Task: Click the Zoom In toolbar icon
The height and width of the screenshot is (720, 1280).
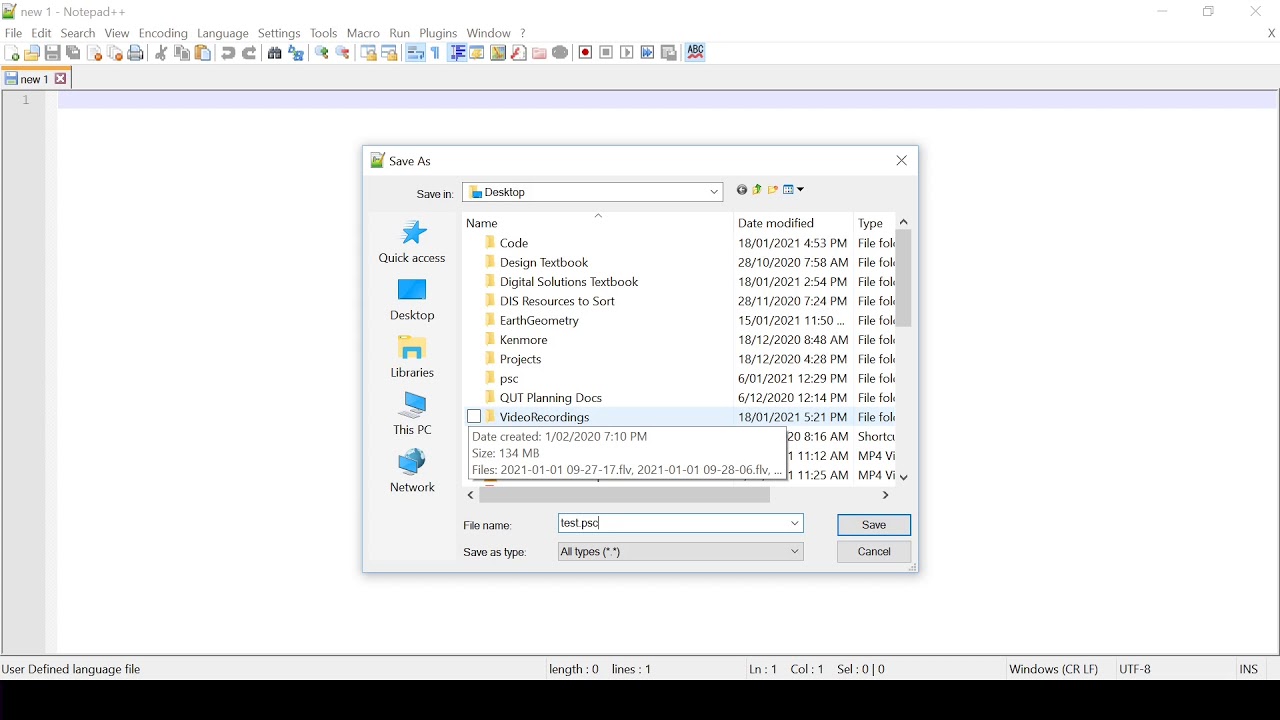Action: [322, 53]
